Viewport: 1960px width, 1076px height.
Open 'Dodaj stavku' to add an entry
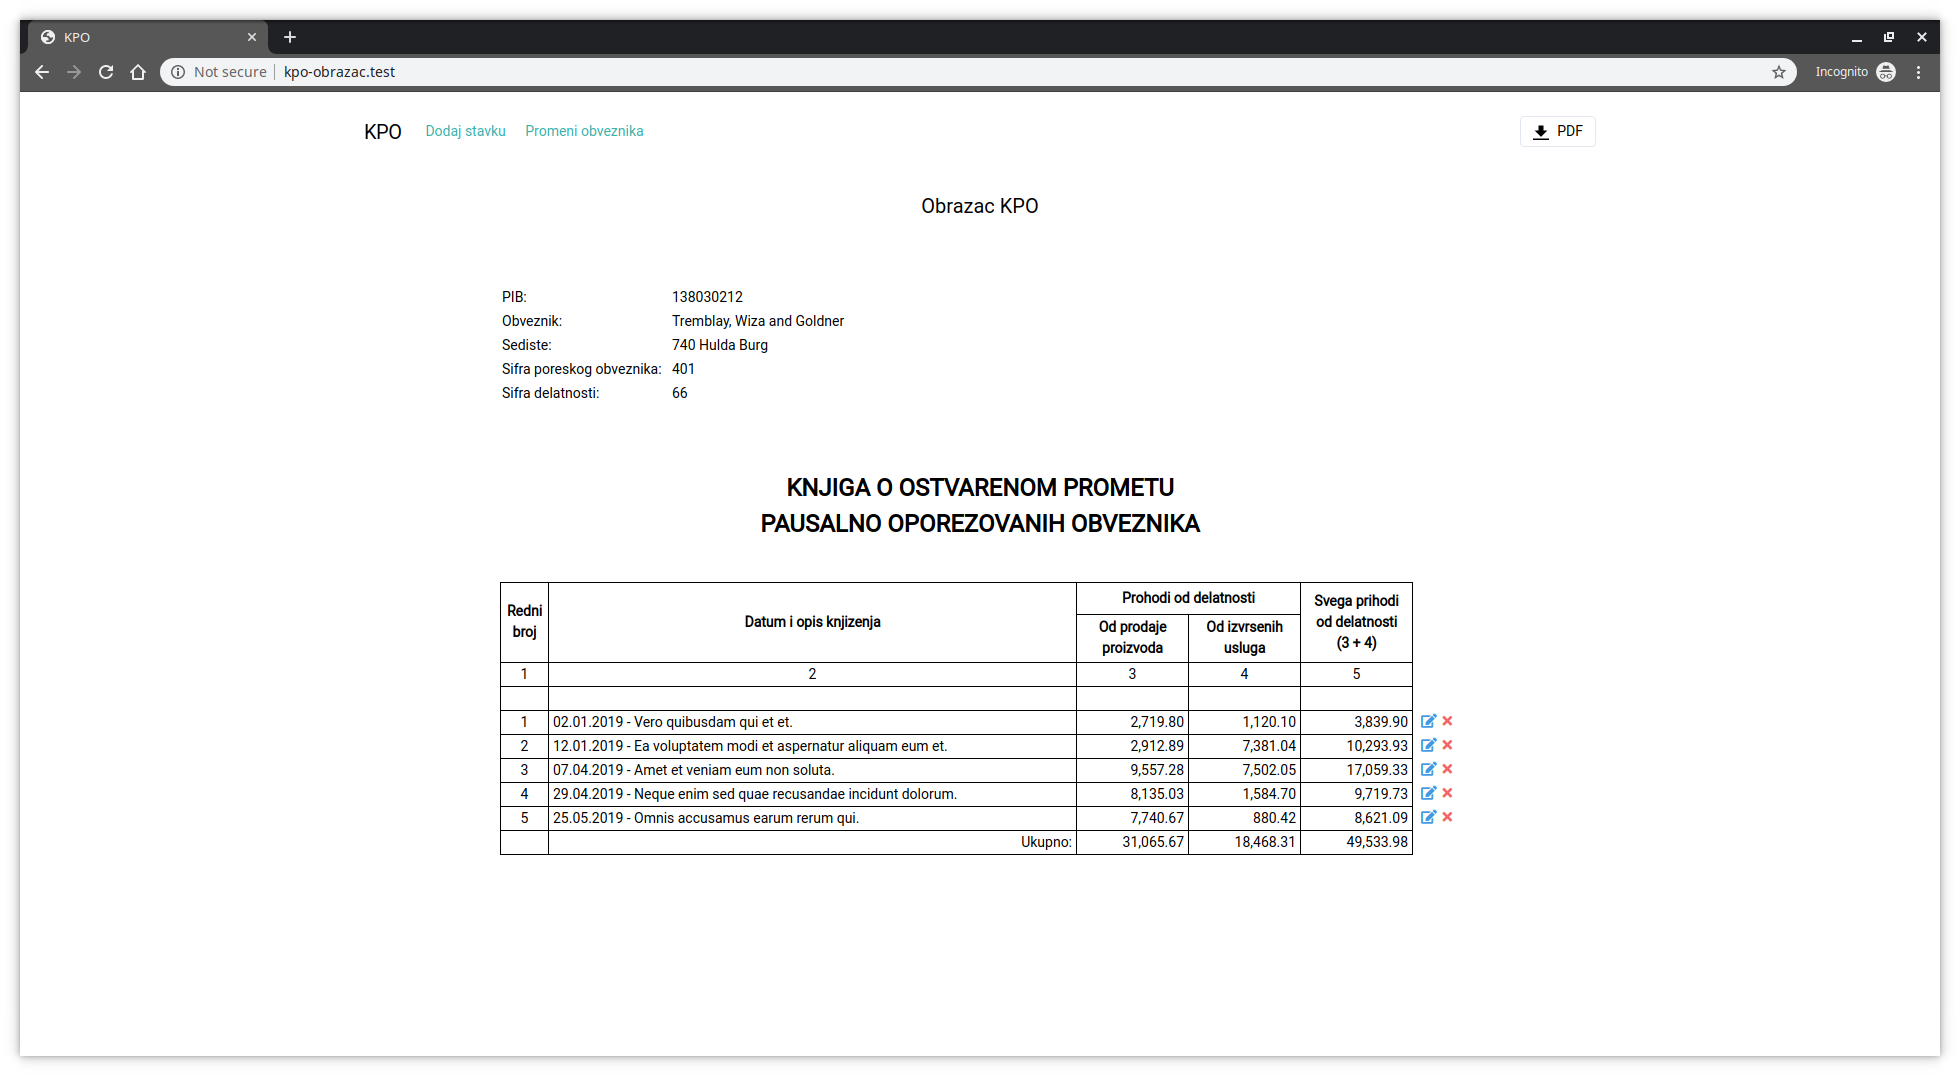click(x=465, y=130)
